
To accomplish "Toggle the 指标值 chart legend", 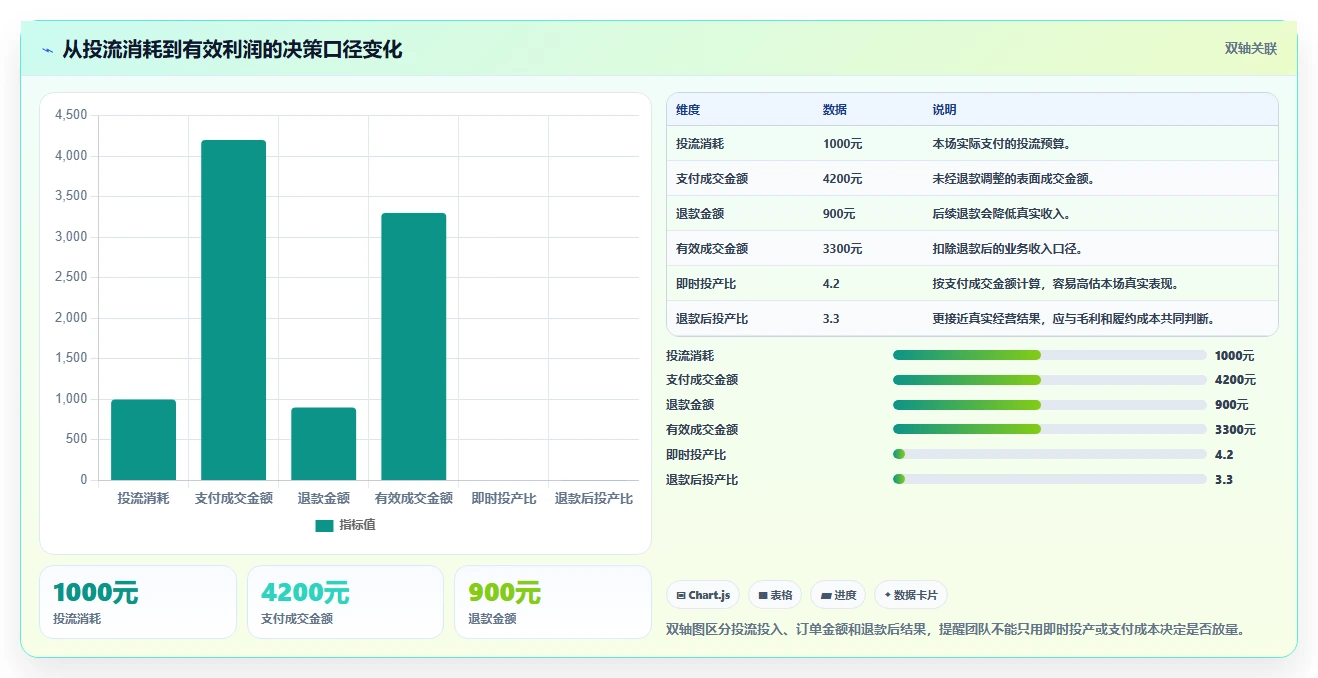I will (x=345, y=525).
